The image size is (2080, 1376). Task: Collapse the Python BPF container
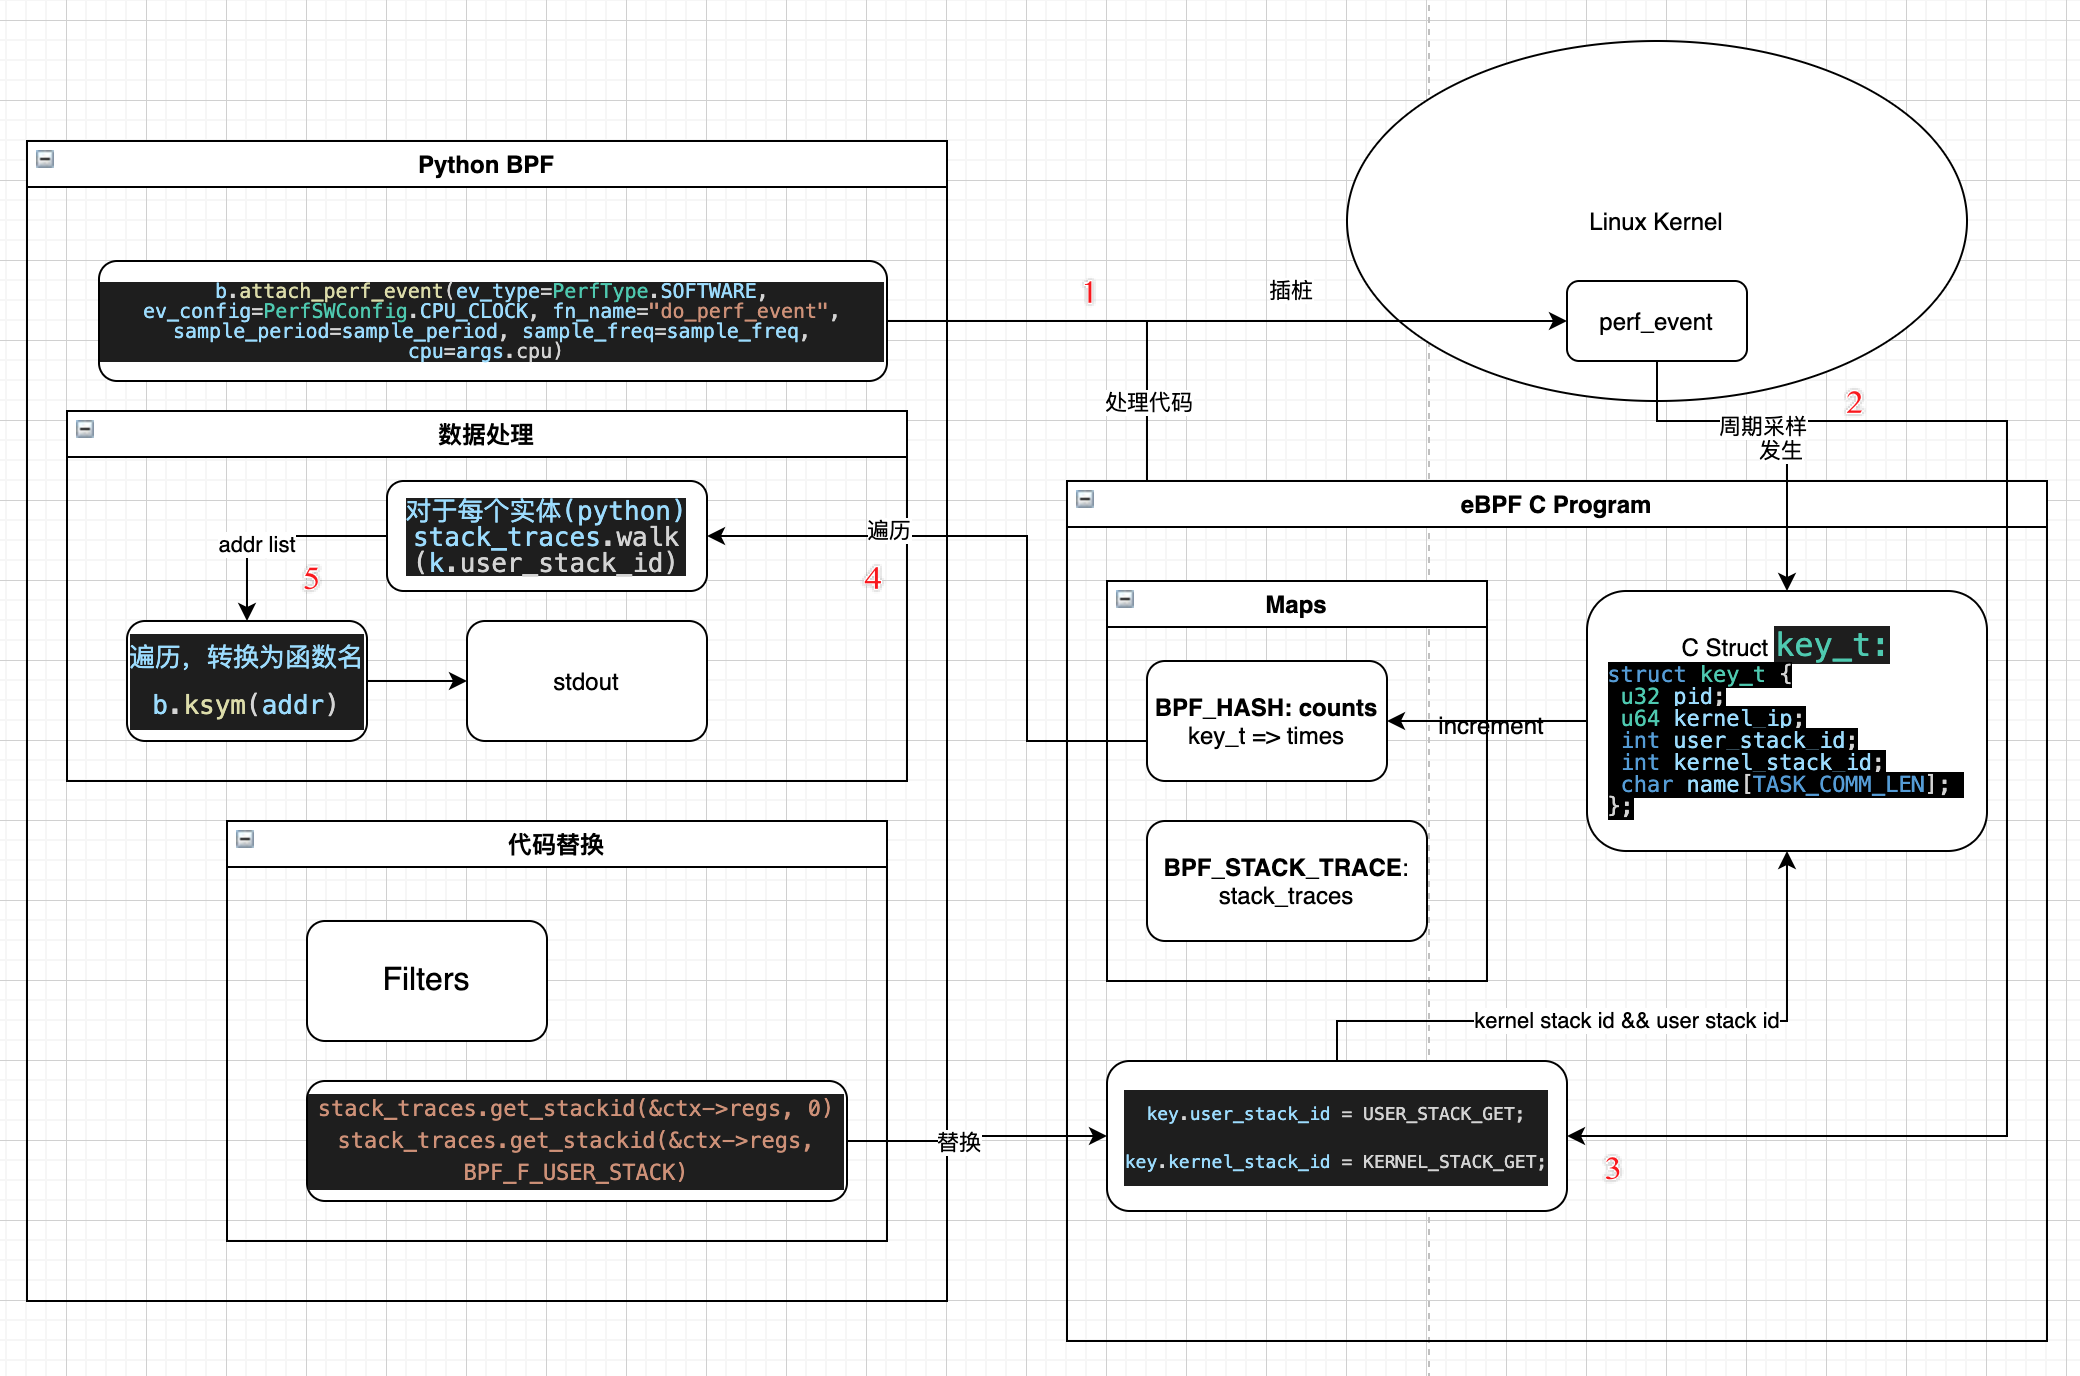point(45,159)
